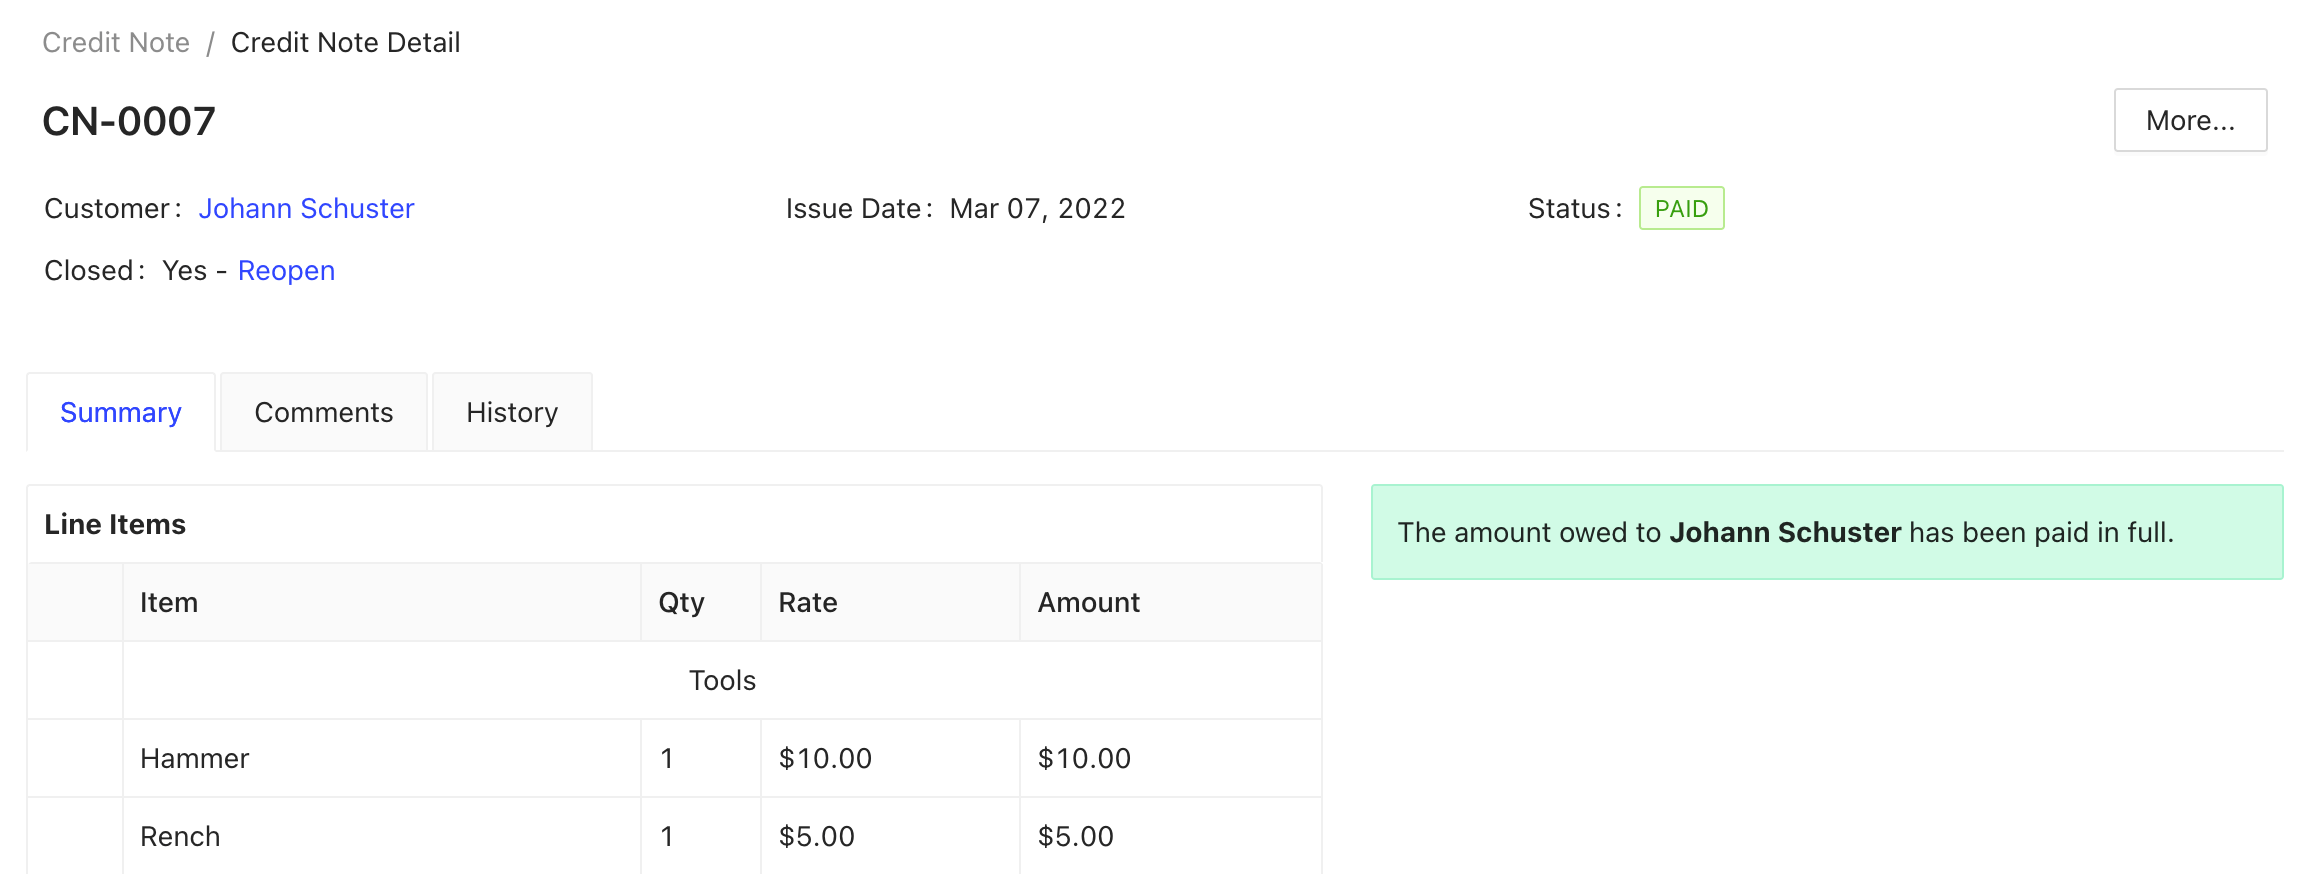Viewport: 2308px width, 874px height.
Task: Click the Credit Note Detail breadcrumb text
Action: [345, 42]
